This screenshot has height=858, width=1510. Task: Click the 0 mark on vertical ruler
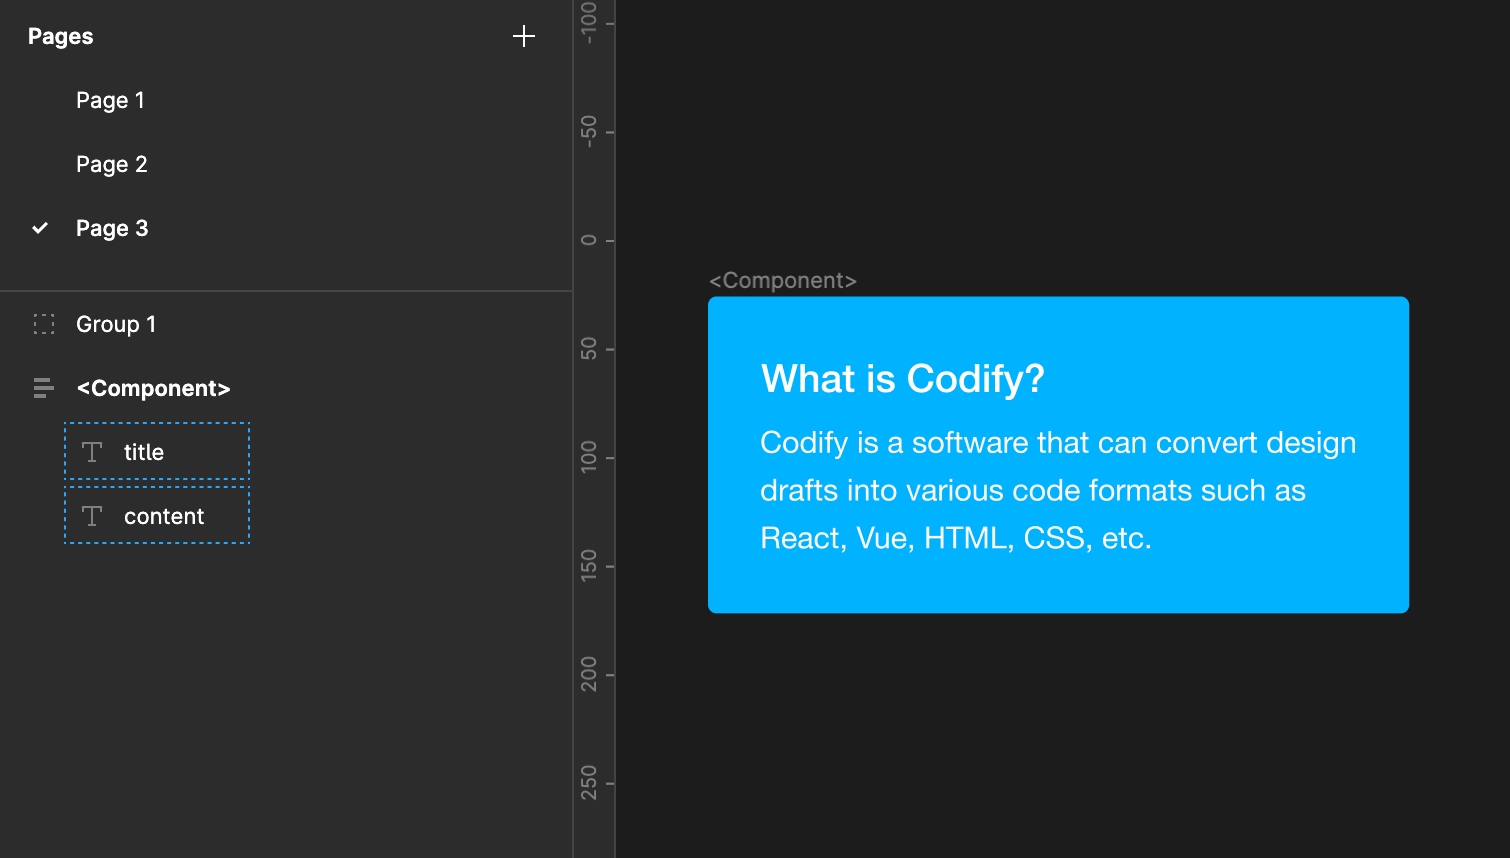click(x=589, y=241)
